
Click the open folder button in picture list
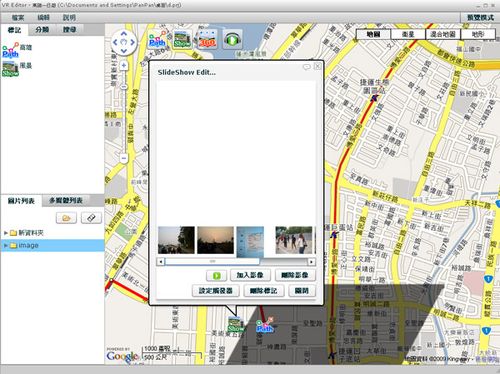[66, 218]
